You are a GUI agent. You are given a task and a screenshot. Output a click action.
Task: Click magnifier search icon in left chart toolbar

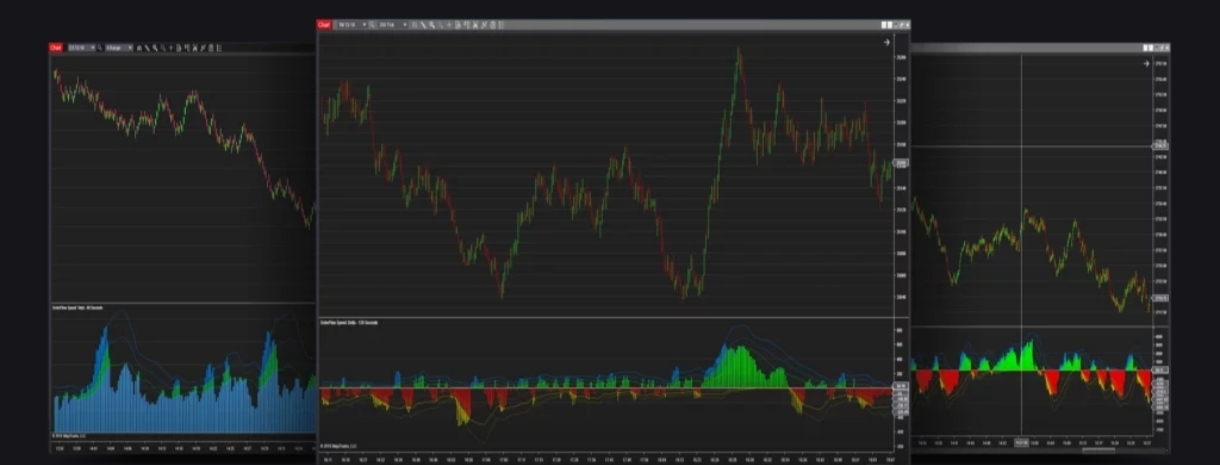(x=100, y=48)
